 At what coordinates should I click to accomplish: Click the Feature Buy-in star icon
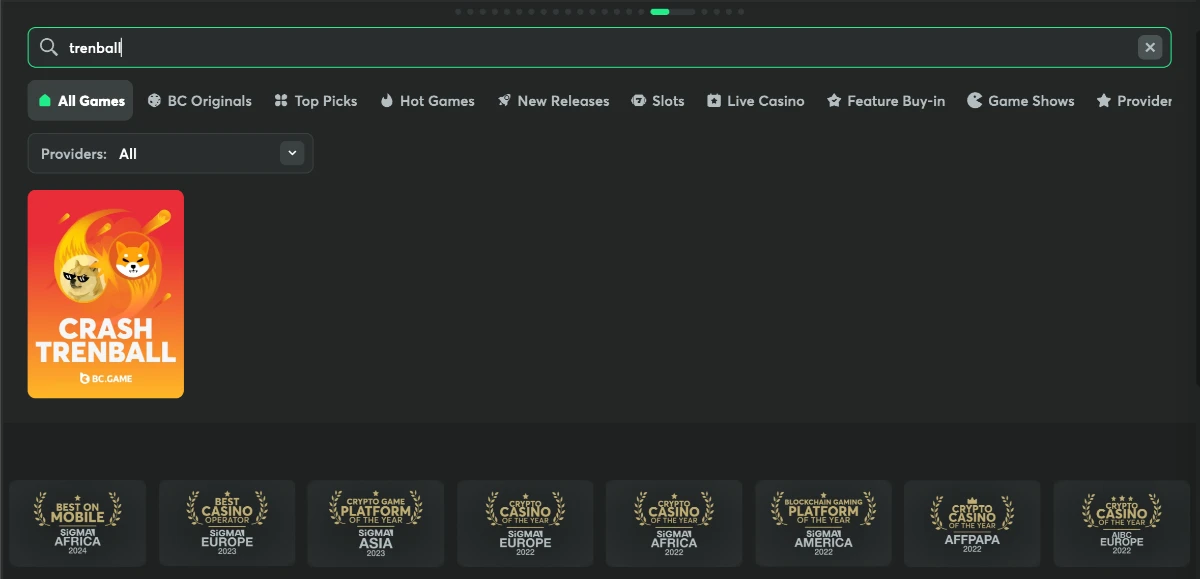[834, 101]
